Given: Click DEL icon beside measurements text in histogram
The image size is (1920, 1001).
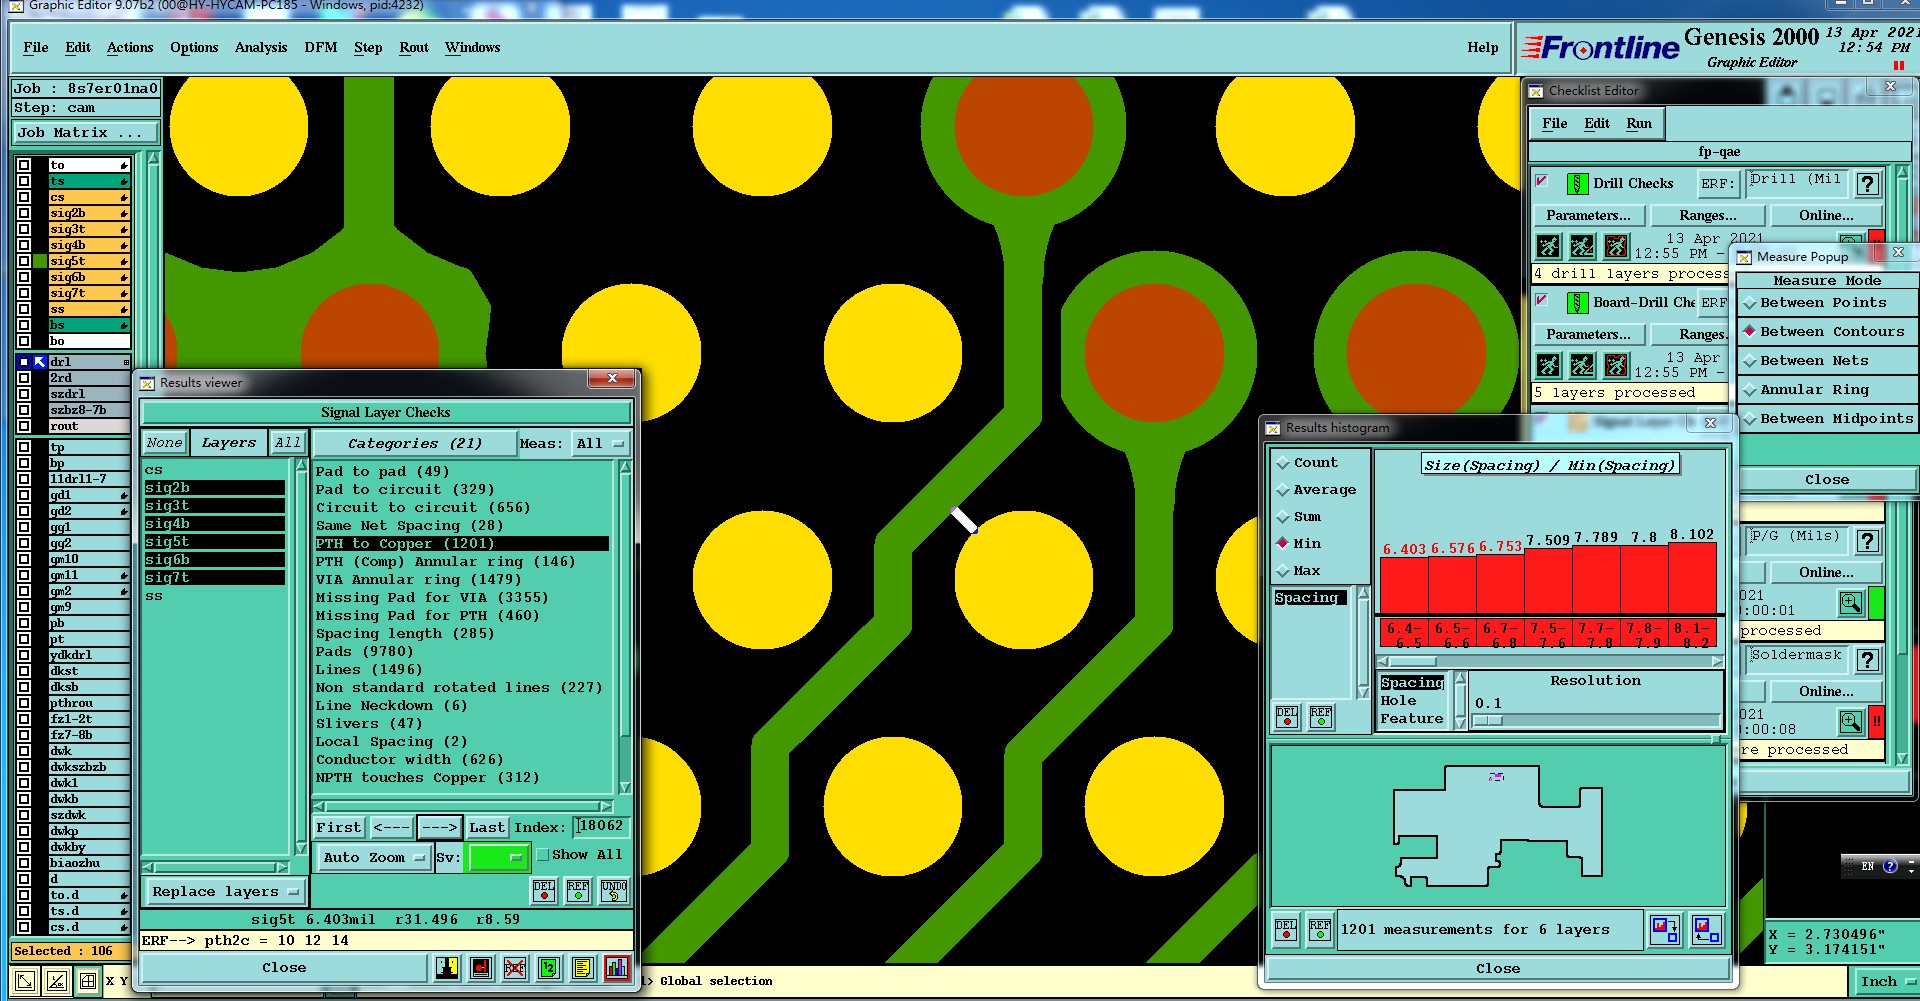Looking at the screenshot, I should pyautogui.click(x=1286, y=930).
